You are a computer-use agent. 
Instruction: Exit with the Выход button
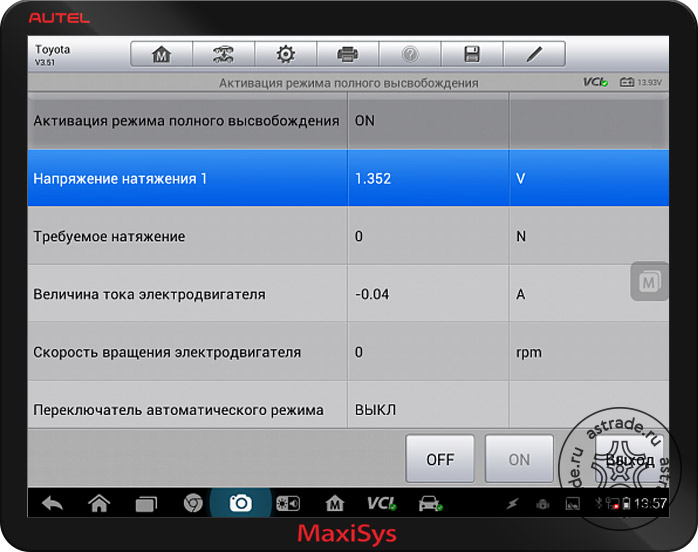point(629,459)
